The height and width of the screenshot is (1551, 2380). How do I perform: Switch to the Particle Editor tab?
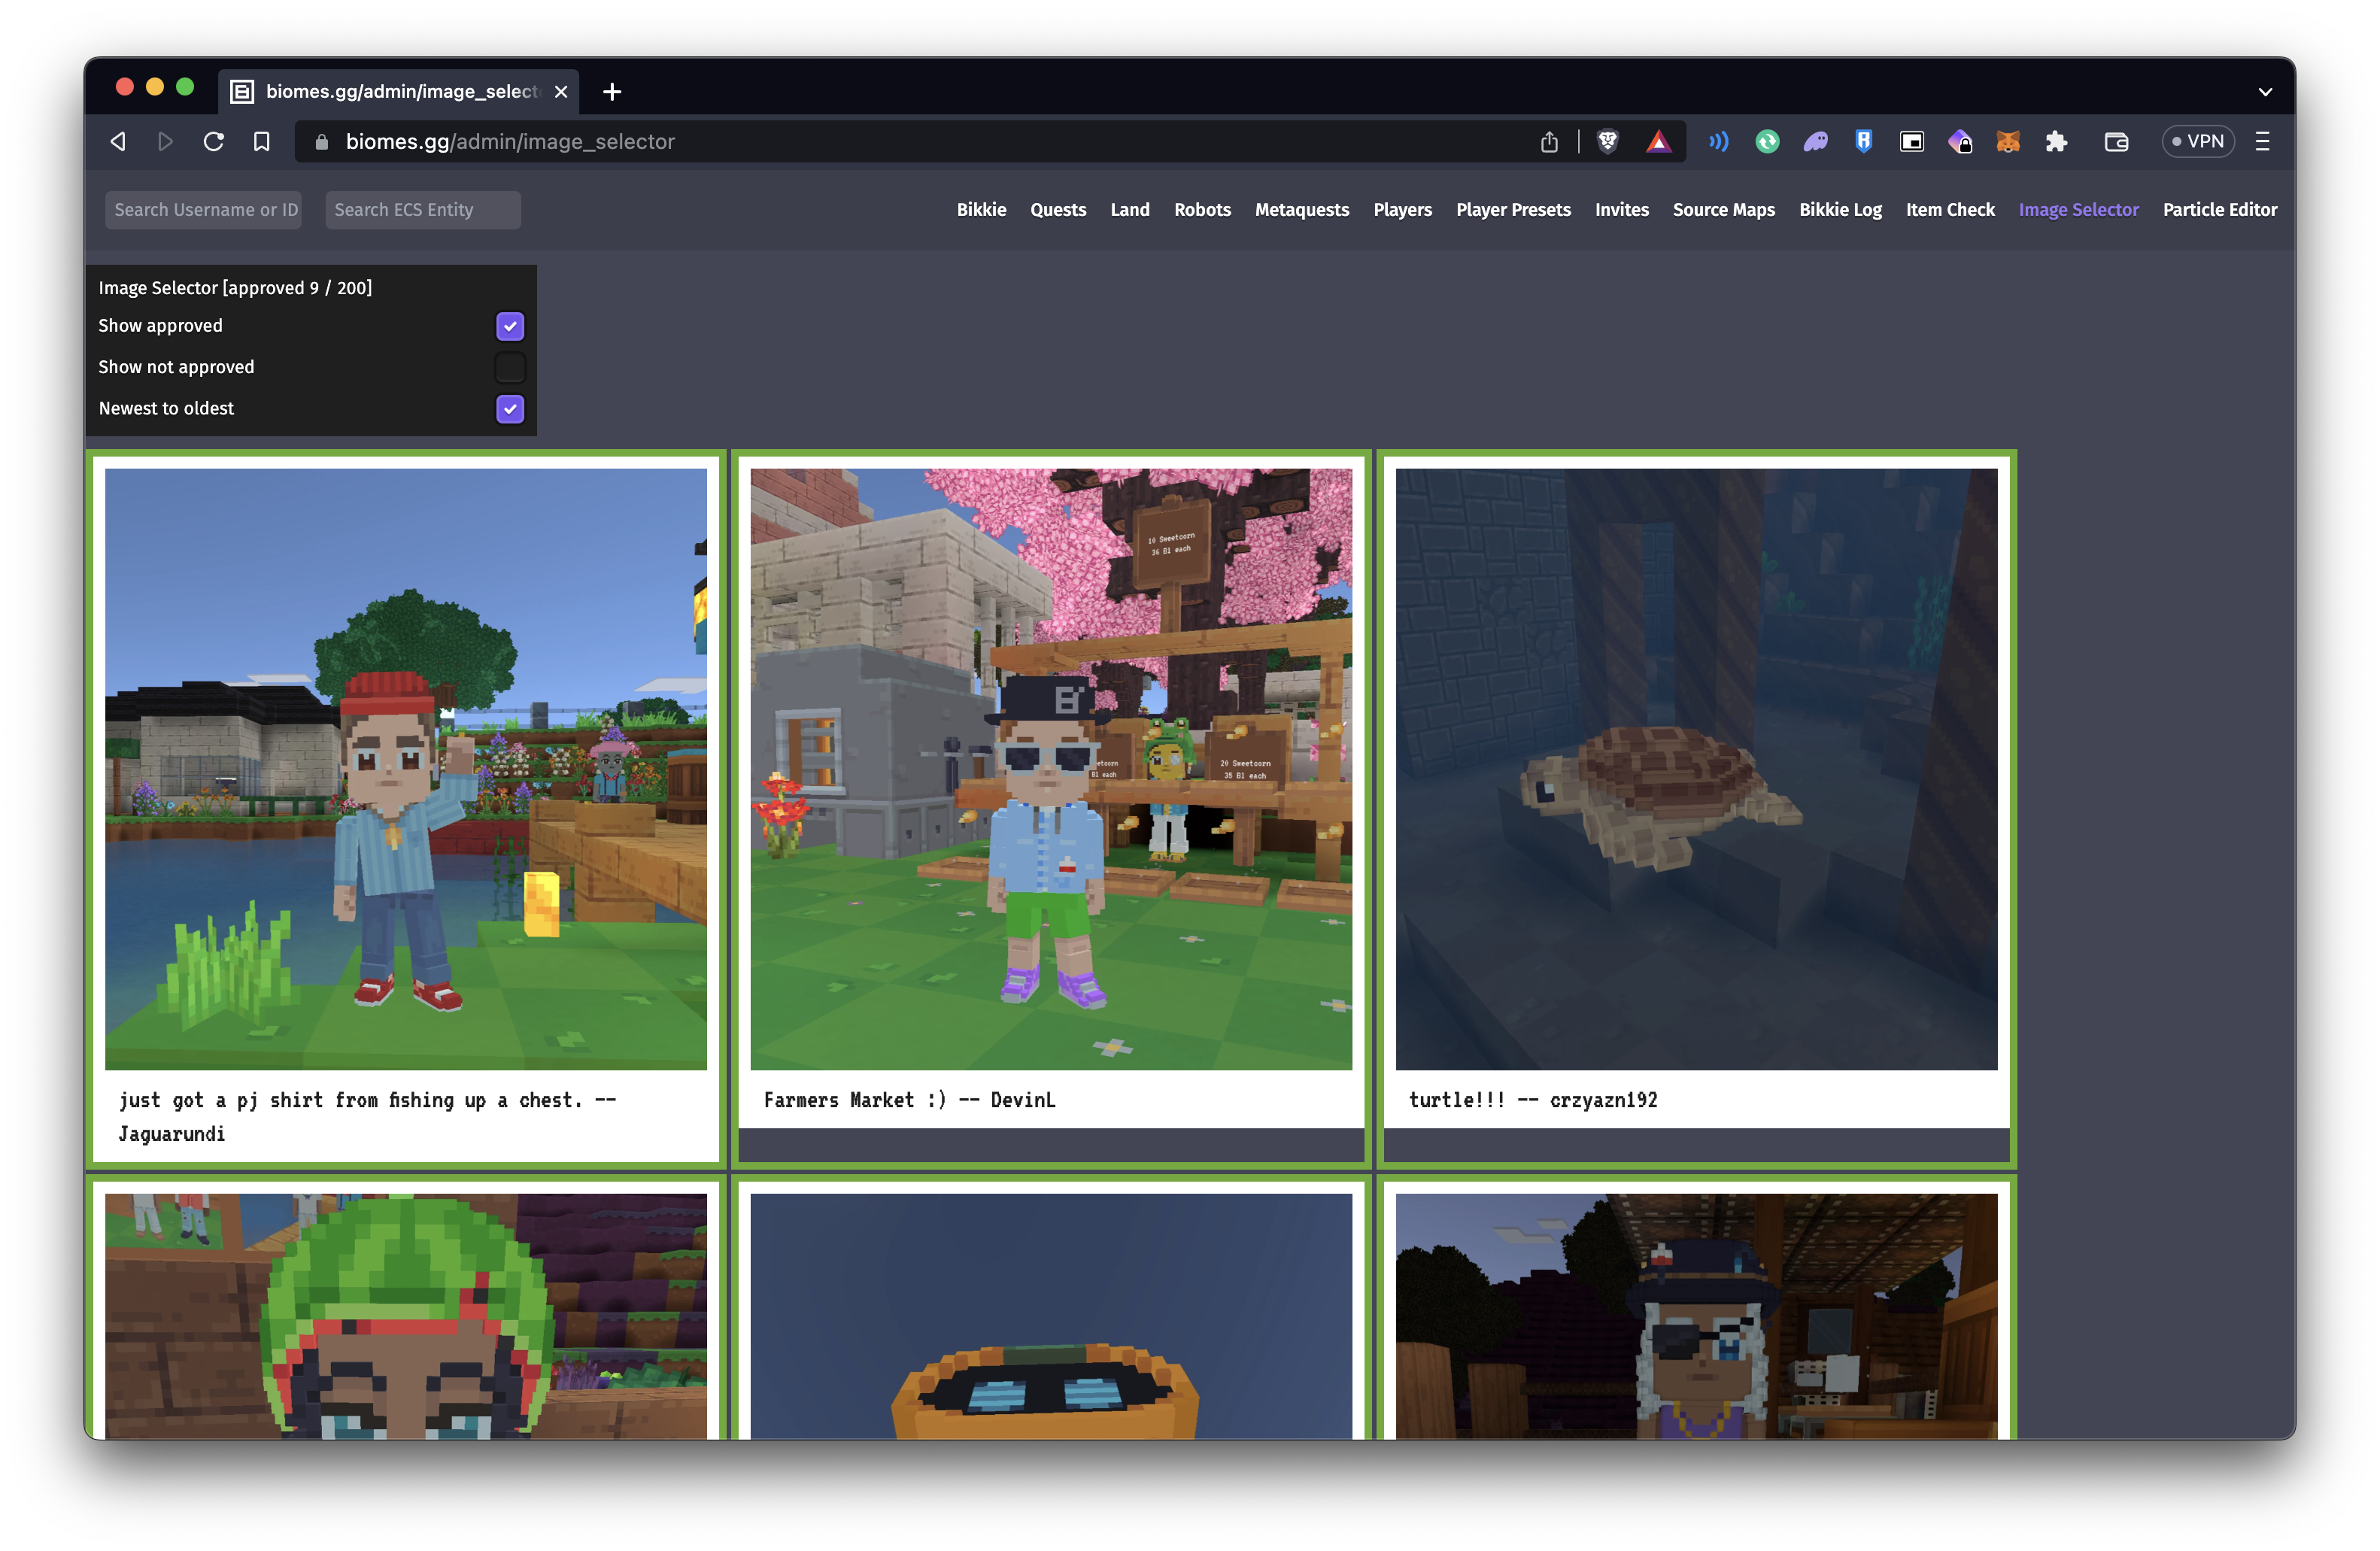[x=2220, y=209]
